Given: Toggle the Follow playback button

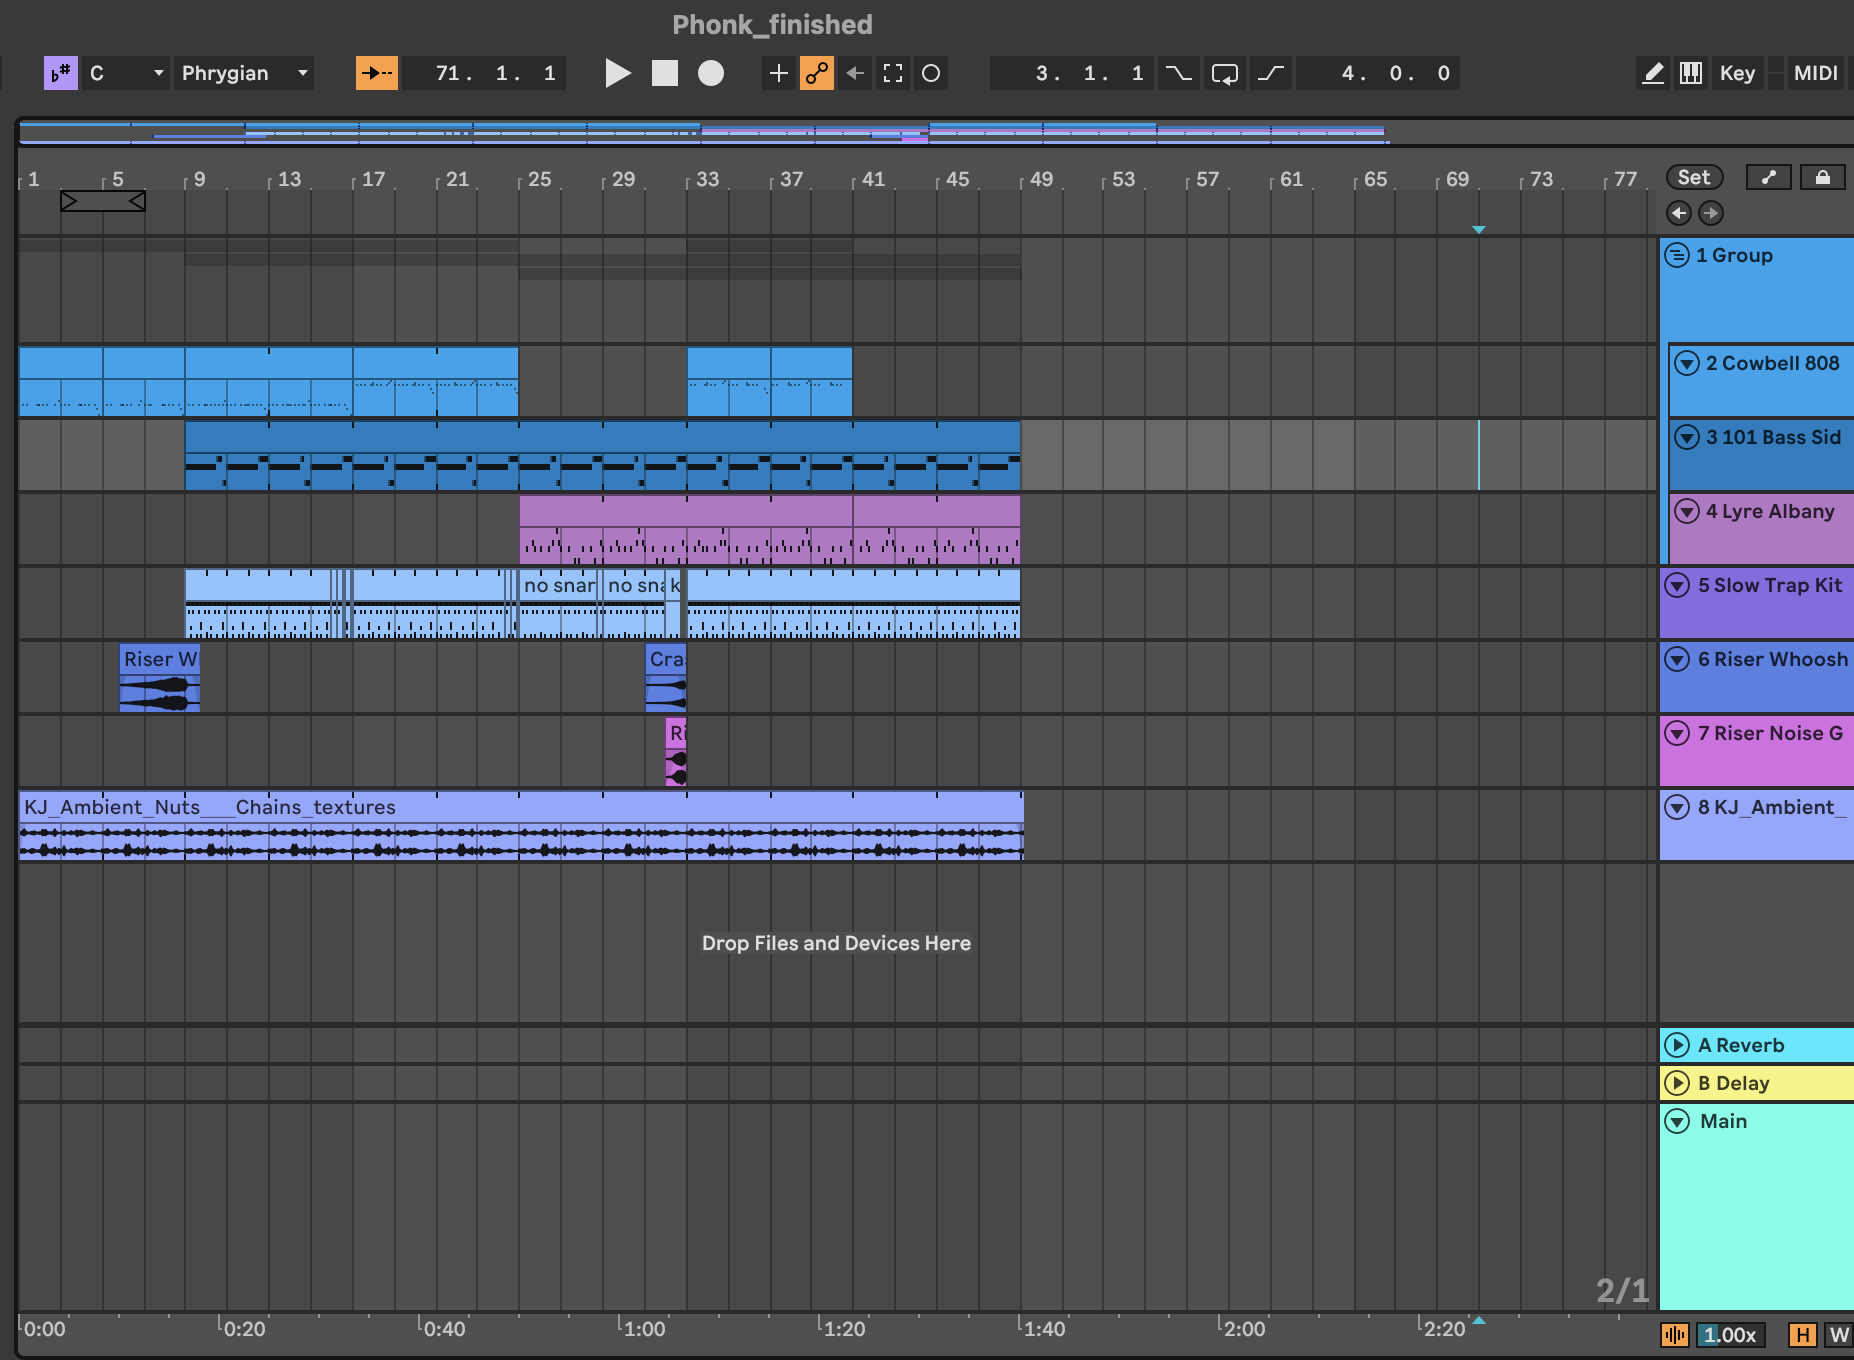Looking at the screenshot, I should click(377, 73).
